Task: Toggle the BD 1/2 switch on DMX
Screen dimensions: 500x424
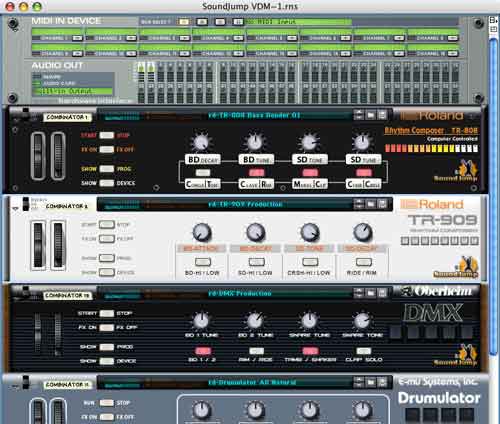Action: click(x=203, y=351)
